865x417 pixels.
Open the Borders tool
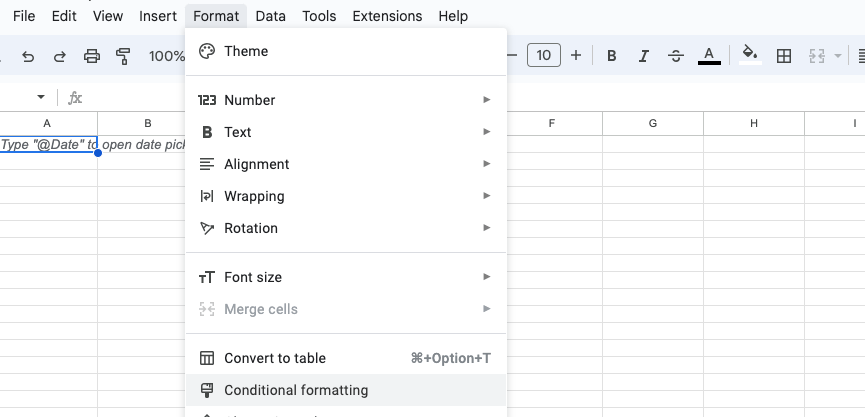783,55
